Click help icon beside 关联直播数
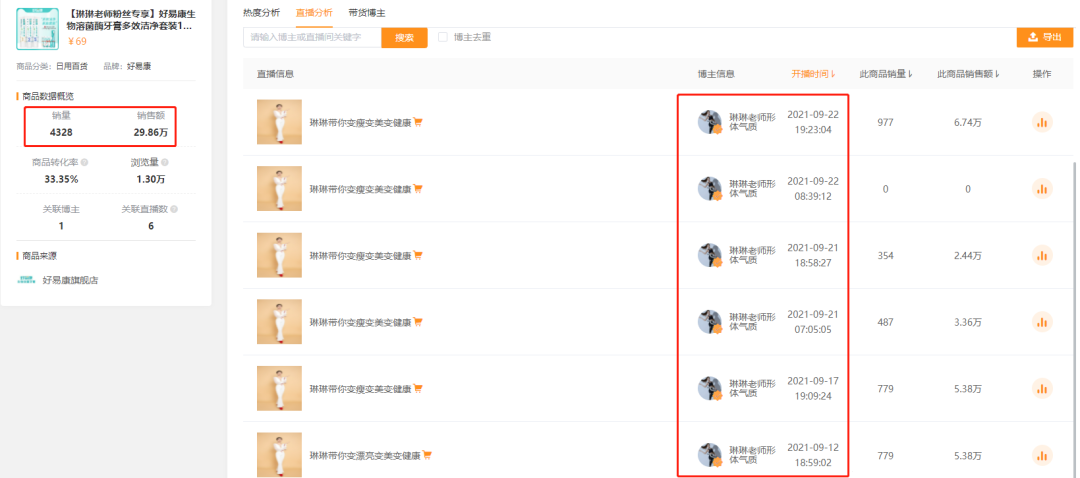This screenshot has height=478, width=1080. 174,209
